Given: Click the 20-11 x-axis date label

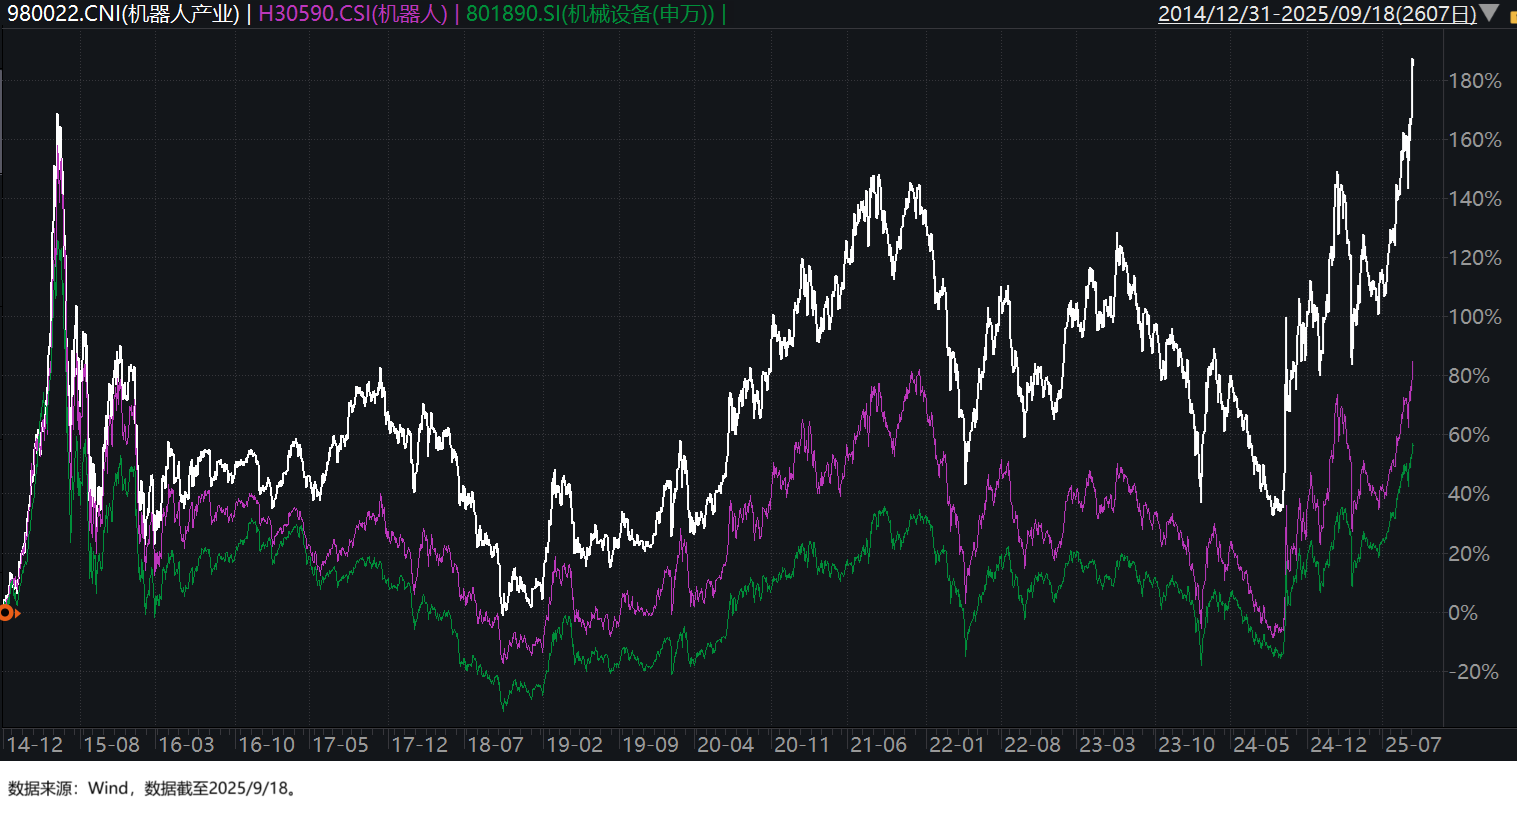Looking at the screenshot, I should (802, 745).
